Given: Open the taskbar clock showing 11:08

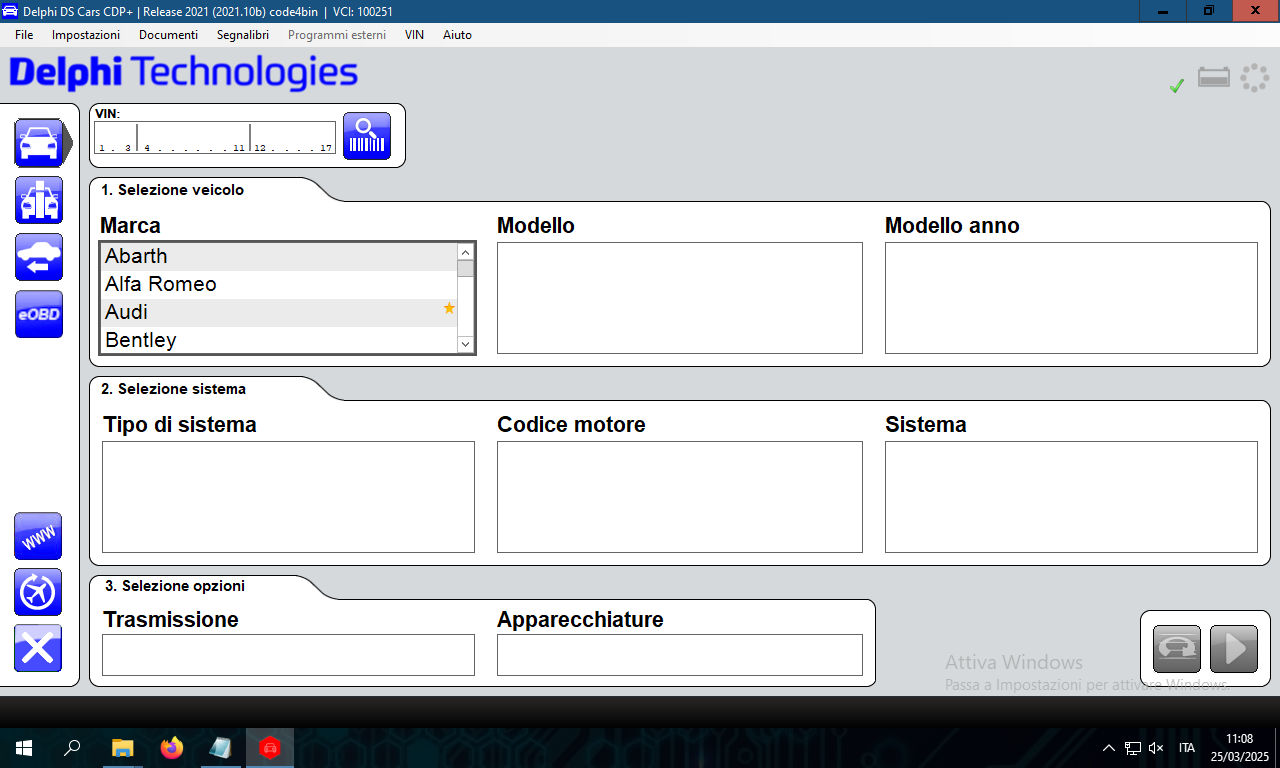Looking at the screenshot, I should point(1239,747).
